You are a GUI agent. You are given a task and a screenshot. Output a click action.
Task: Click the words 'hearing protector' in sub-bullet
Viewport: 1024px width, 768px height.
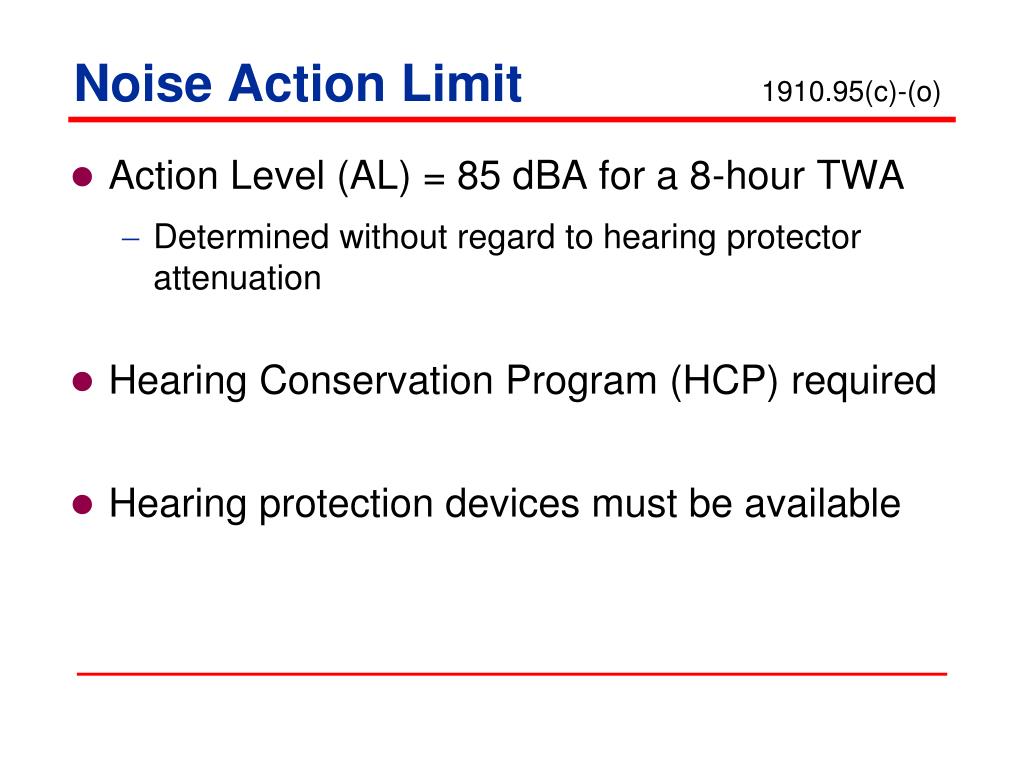(x=731, y=238)
